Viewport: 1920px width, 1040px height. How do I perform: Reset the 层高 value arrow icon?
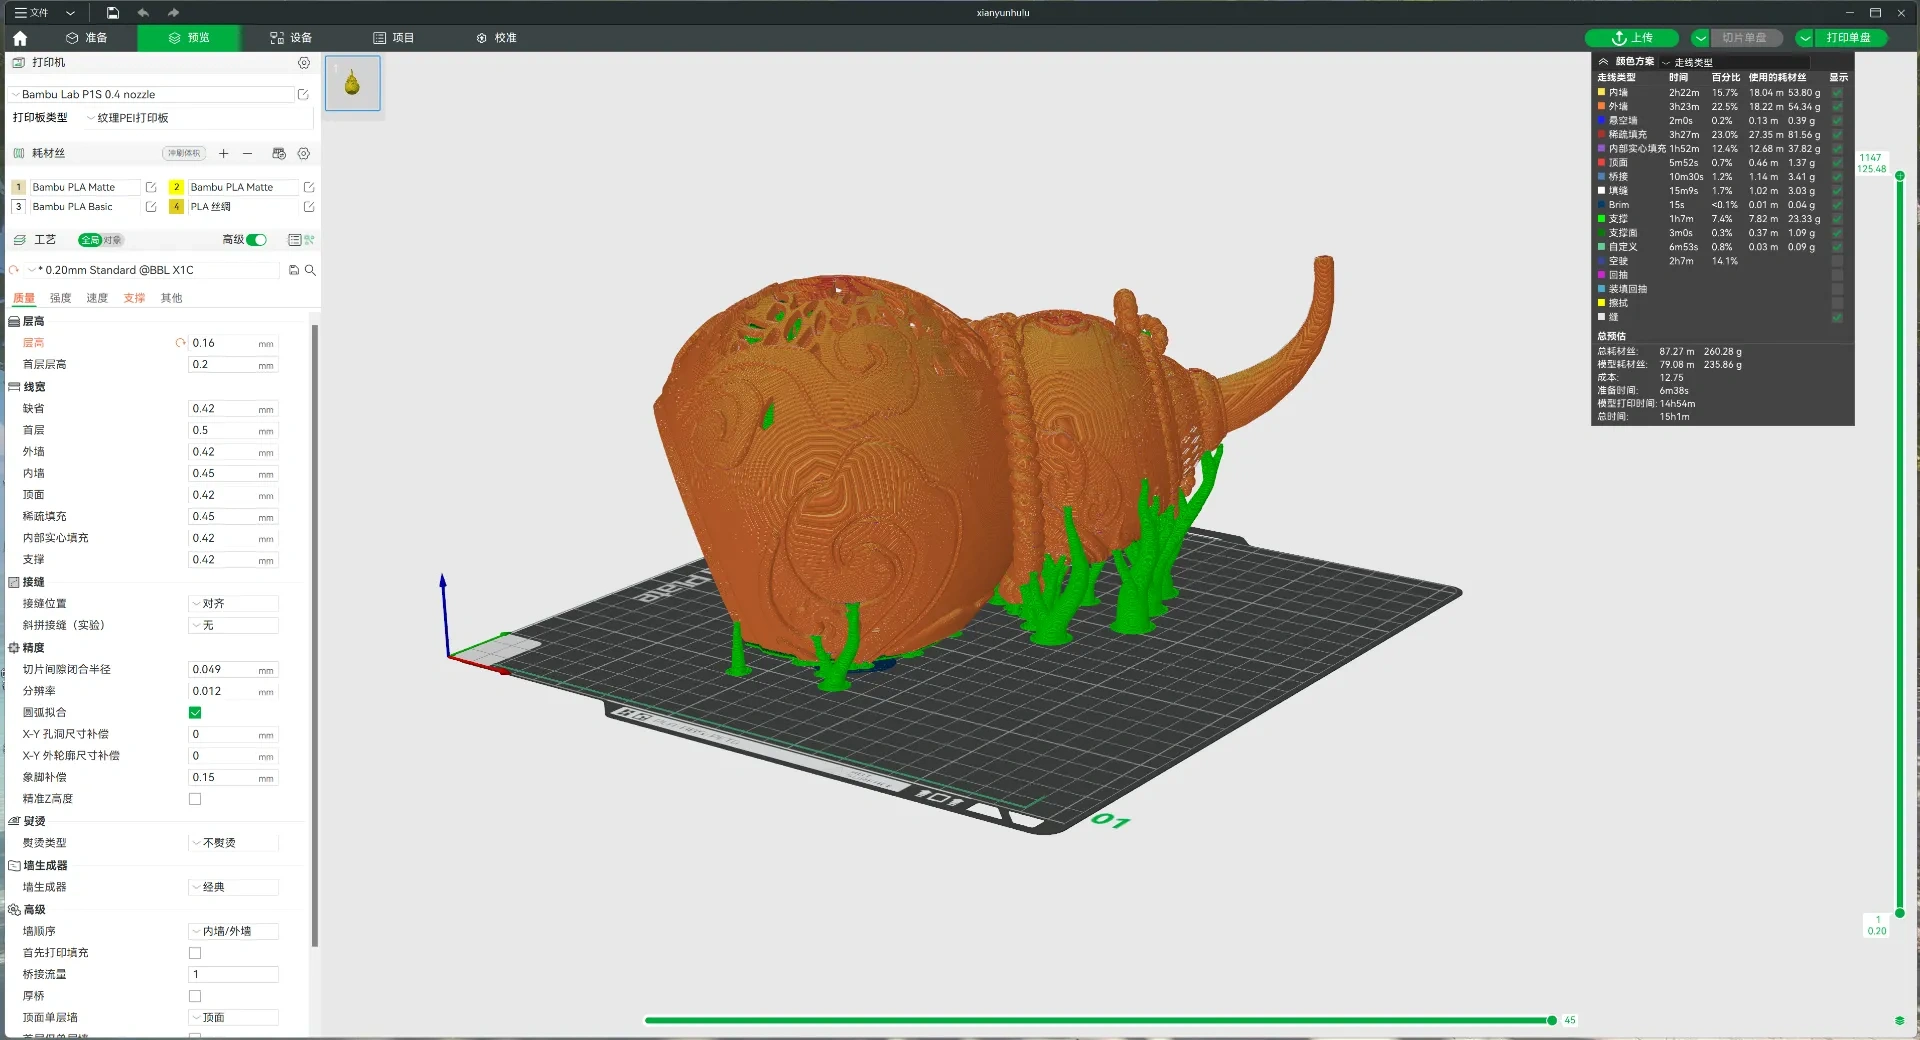click(x=181, y=343)
